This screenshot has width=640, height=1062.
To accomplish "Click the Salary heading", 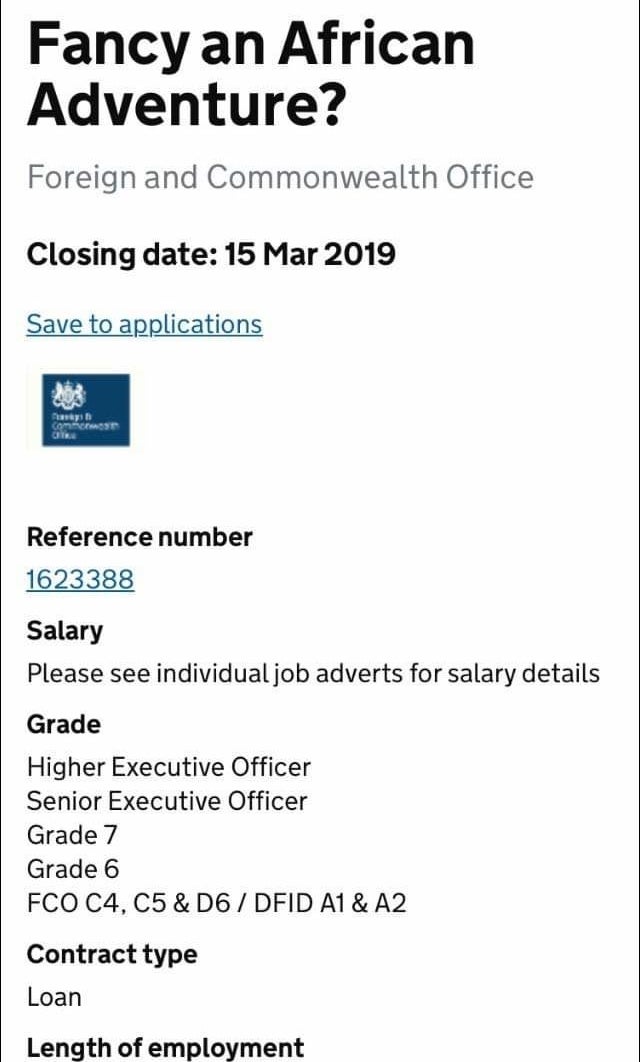I will pyautogui.click(x=65, y=631).
